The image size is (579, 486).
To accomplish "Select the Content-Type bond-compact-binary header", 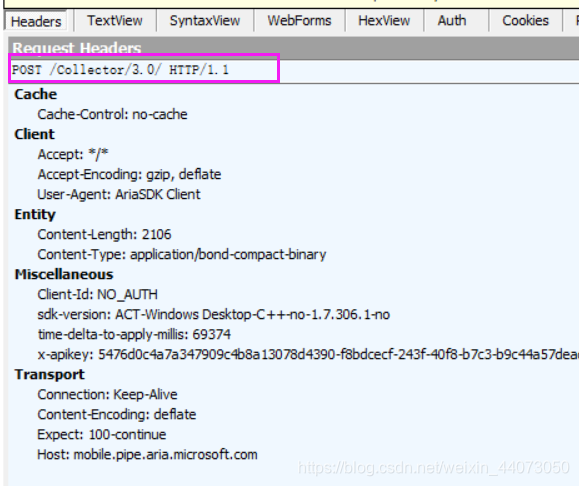I will click(x=182, y=254).
